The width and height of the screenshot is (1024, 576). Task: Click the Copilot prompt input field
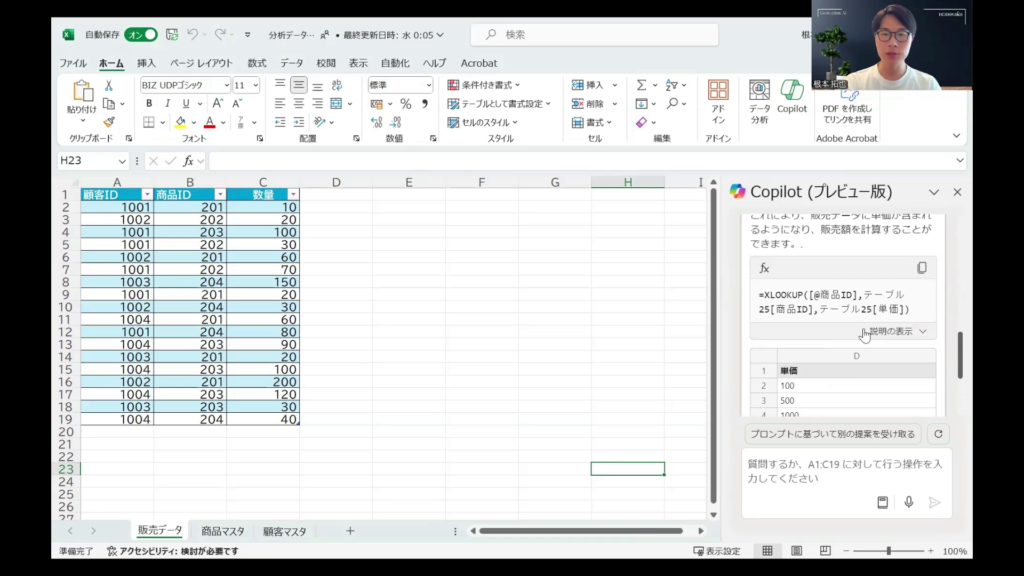(x=845, y=471)
